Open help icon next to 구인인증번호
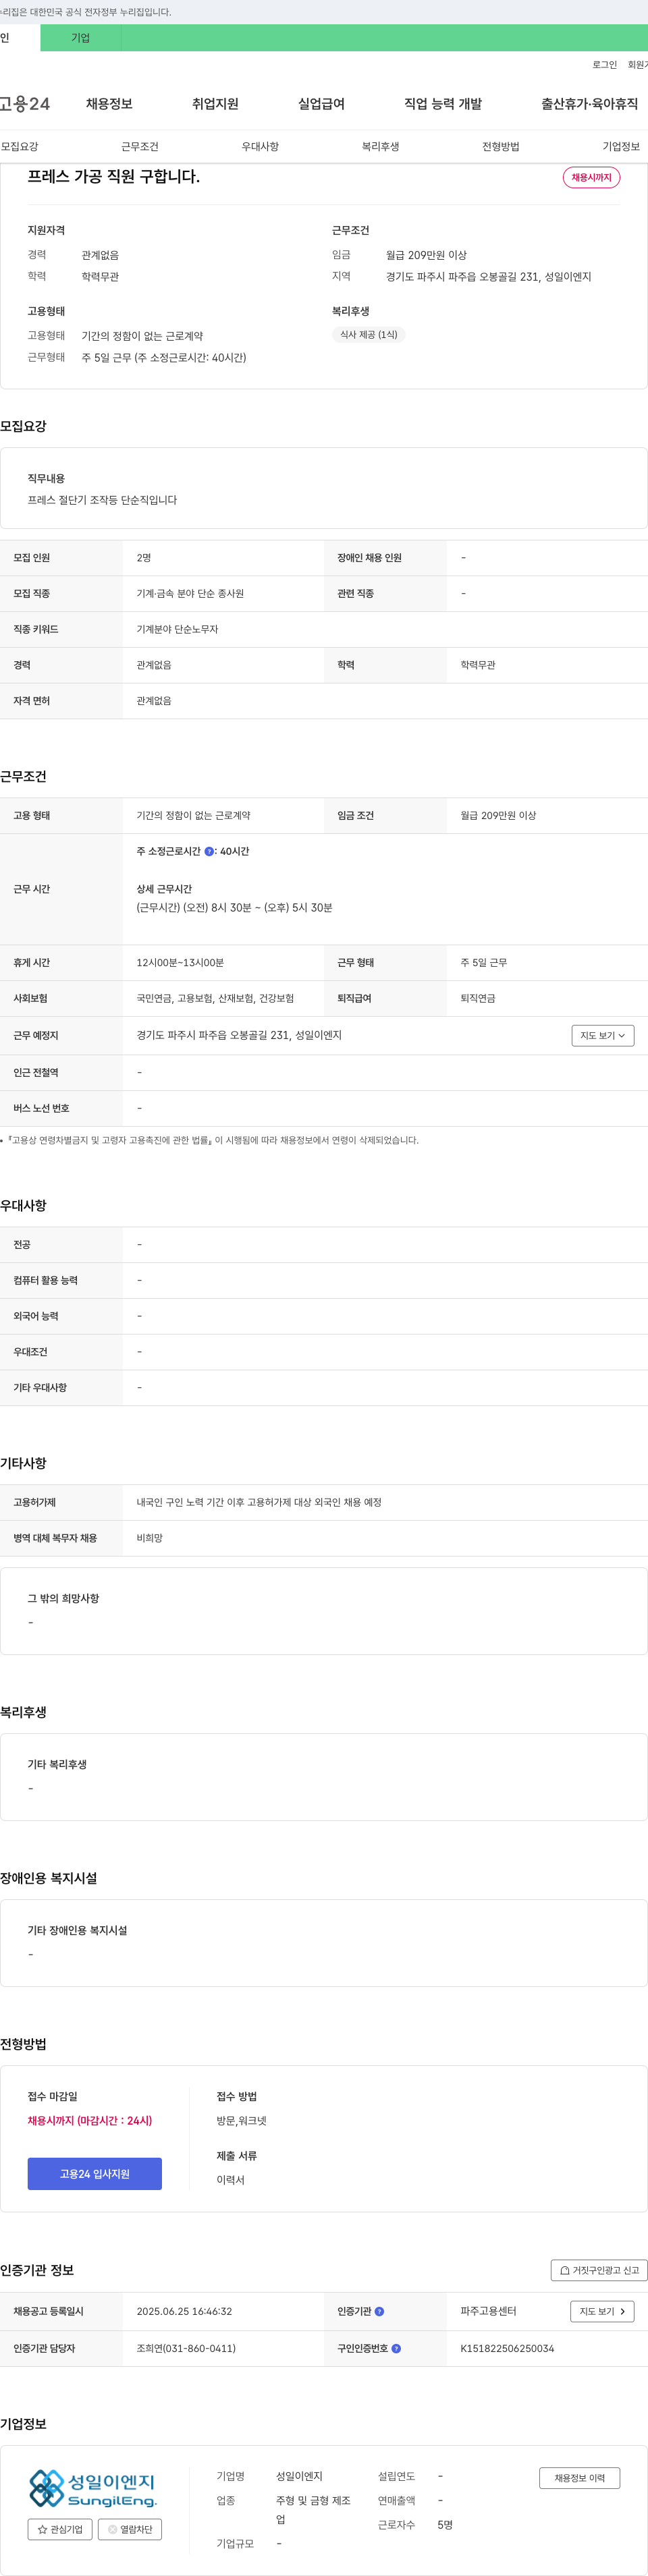This screenshot has width=648, height=2576. click(x=396, y=2348)
